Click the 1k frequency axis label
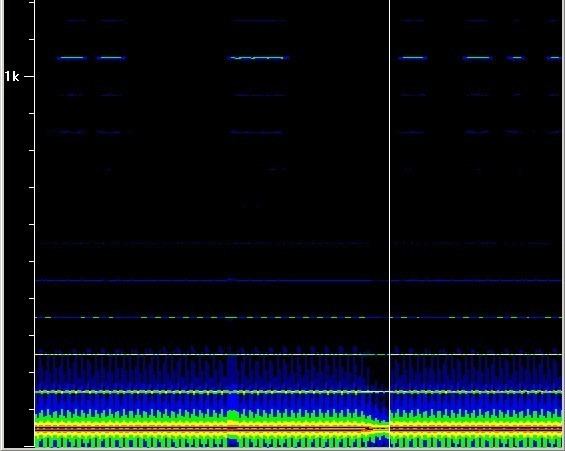 coord(12,76)
